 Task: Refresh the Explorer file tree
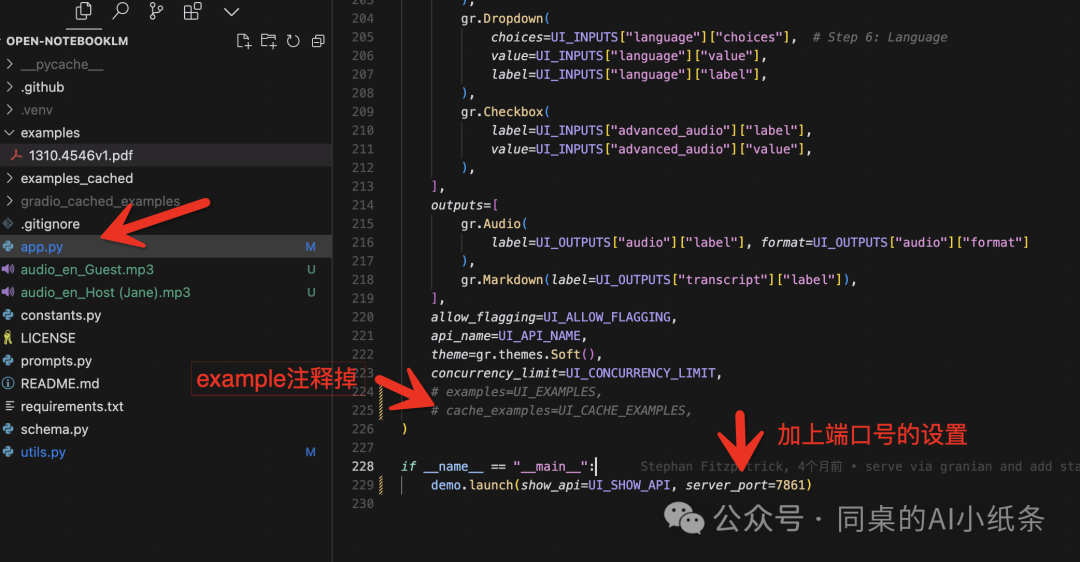pos(293,41)
